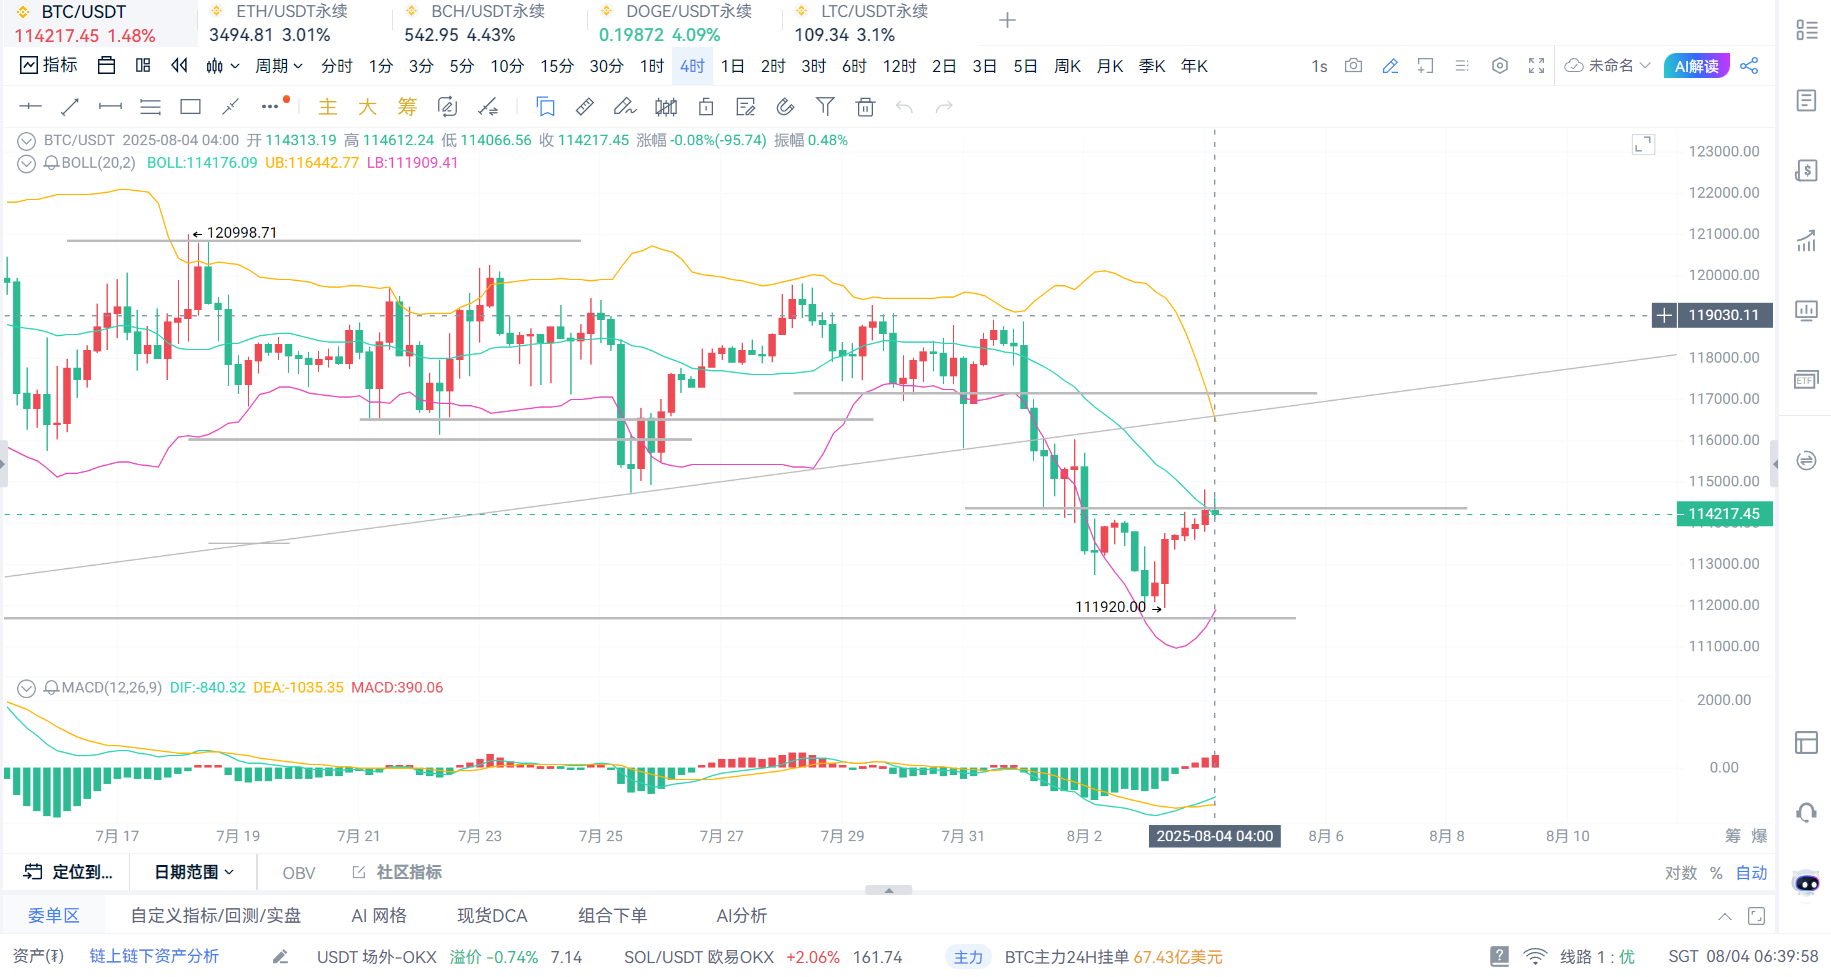
Task: Expand the 周期 period dropdown
Action: click(x=279, y=66)
